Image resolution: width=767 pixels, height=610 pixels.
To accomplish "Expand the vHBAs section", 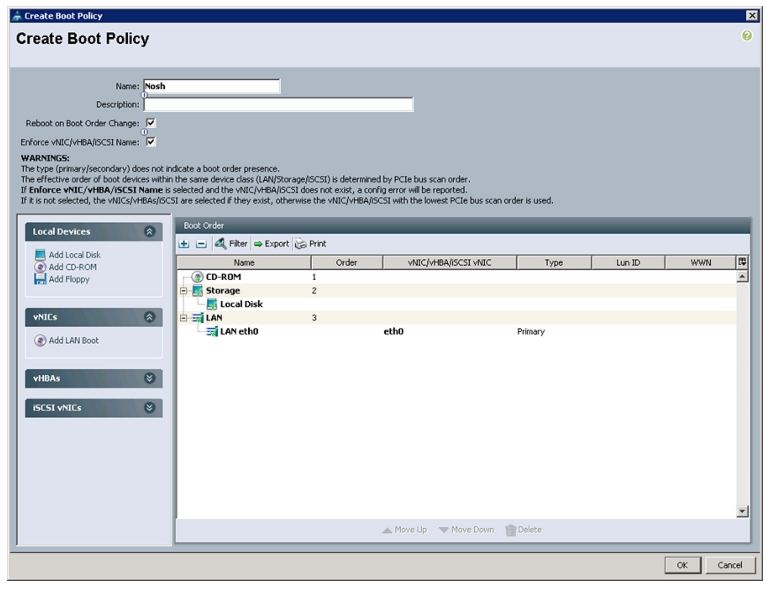I will (x=150, y=378).
